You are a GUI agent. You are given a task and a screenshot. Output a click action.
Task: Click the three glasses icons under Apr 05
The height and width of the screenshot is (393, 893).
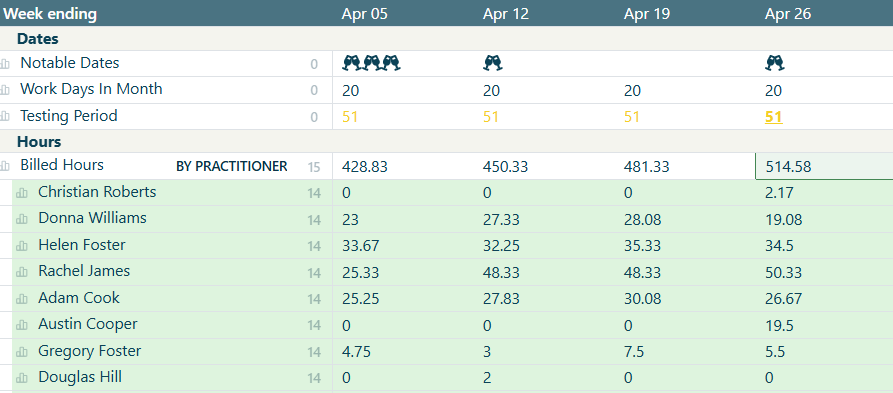pos(371,63)
